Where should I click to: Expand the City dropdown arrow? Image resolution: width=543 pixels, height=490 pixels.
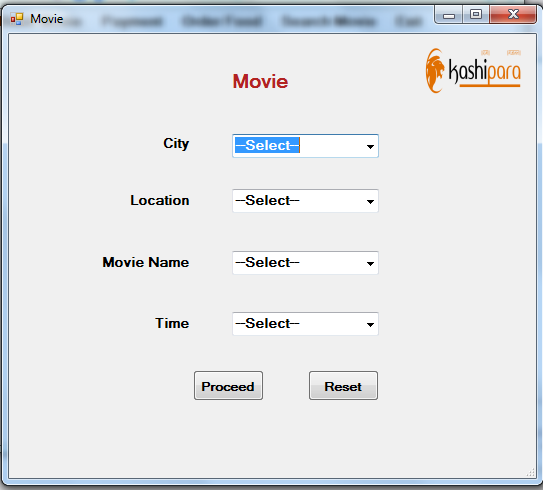tap(370, 146)
